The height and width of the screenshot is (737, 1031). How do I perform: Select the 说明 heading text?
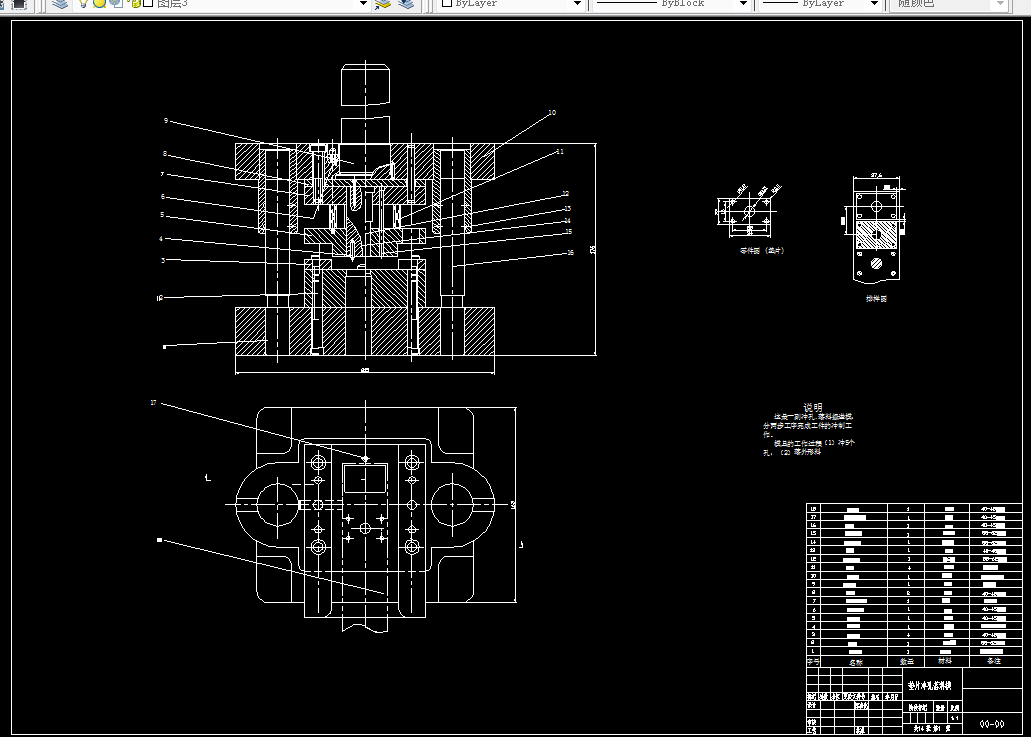click(813, 408)
